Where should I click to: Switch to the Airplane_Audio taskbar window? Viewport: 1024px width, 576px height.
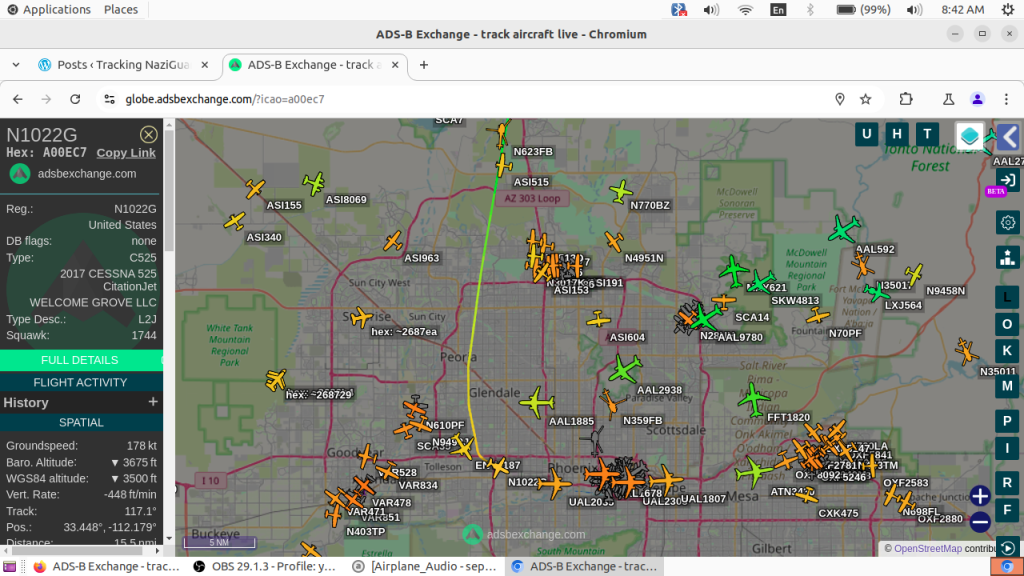[x=424, y=566]
